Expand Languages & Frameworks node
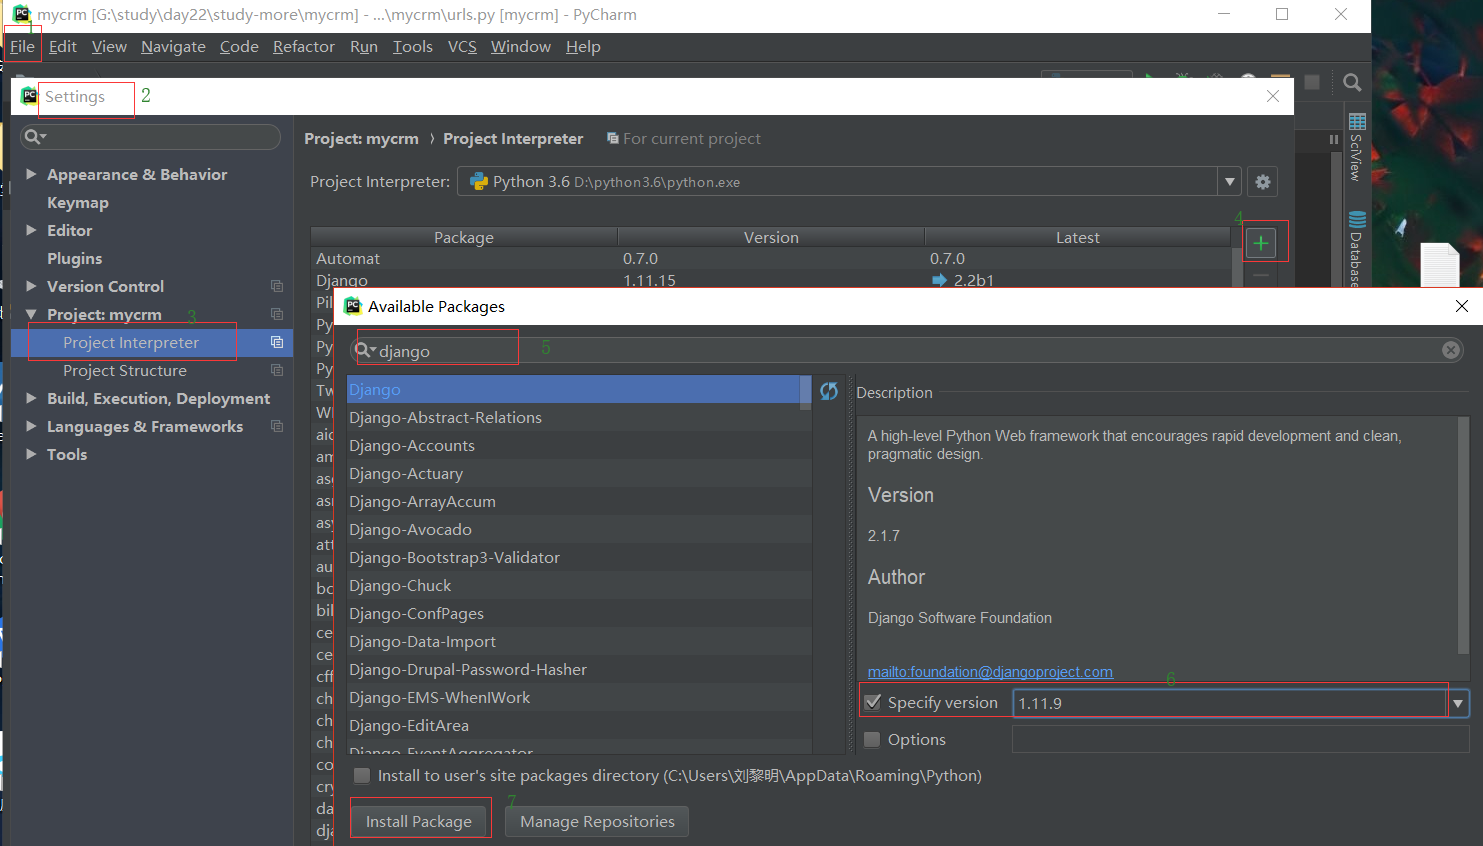The height and width of the screenshot is (846, 1483). click(x=31, y=426)
